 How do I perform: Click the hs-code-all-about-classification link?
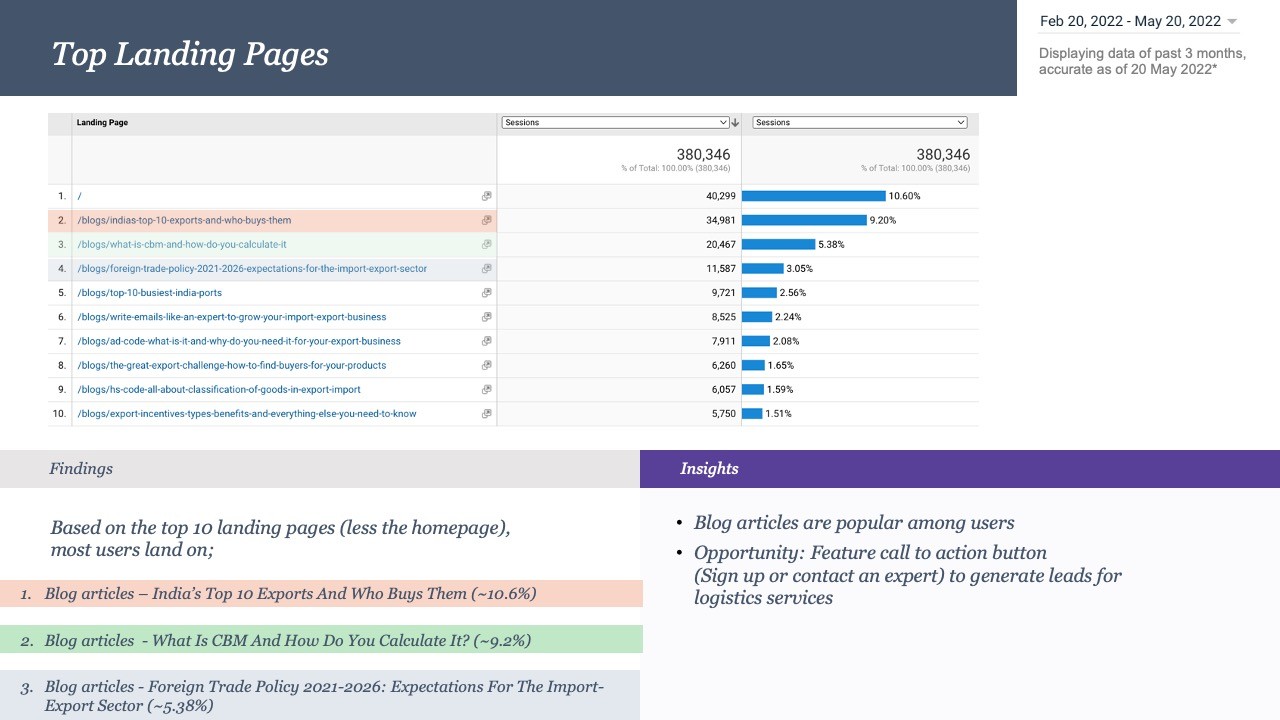219,389
